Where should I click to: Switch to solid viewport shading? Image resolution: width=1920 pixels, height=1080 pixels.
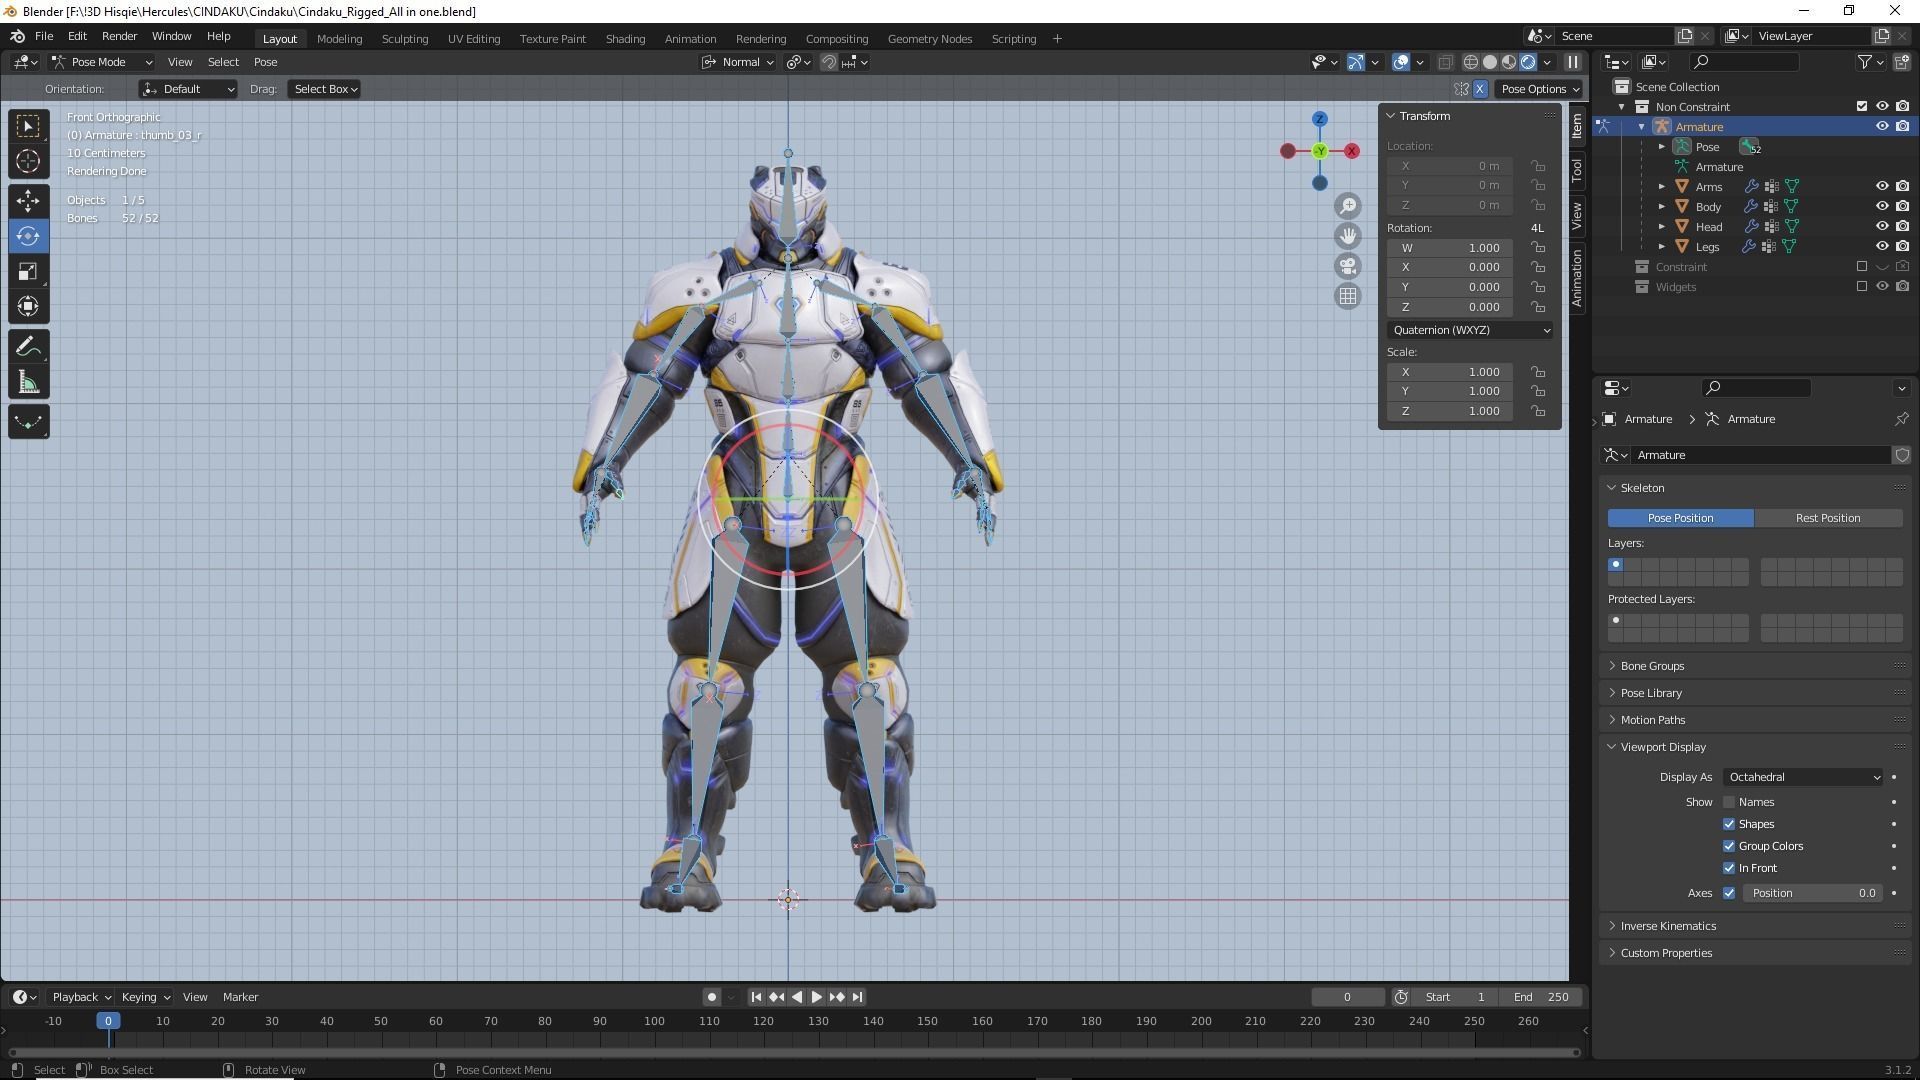point(1490,62)
